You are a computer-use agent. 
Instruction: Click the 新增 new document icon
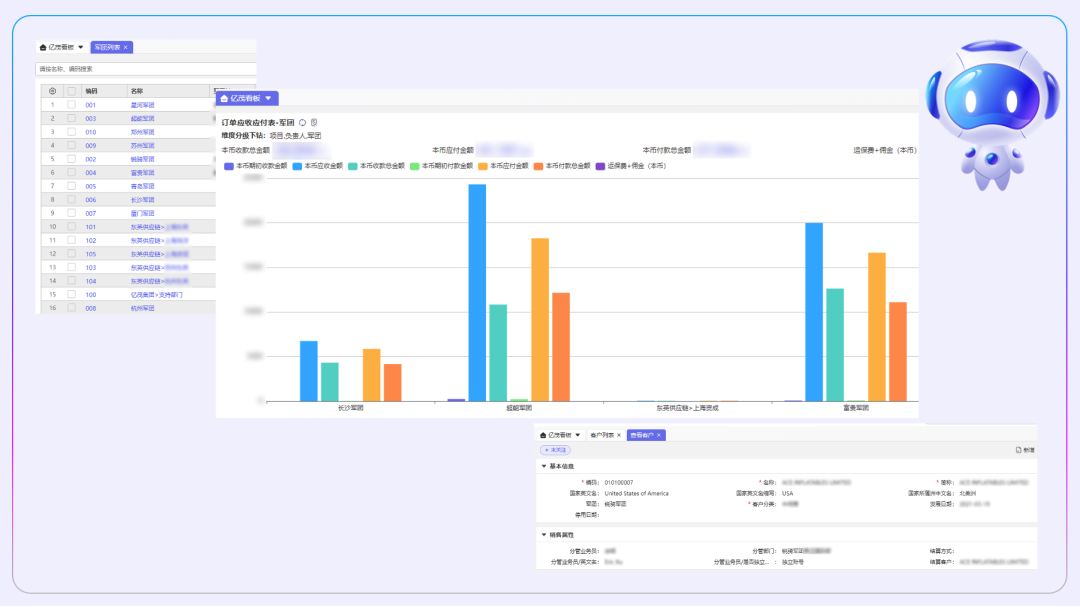coord(1019,450)
